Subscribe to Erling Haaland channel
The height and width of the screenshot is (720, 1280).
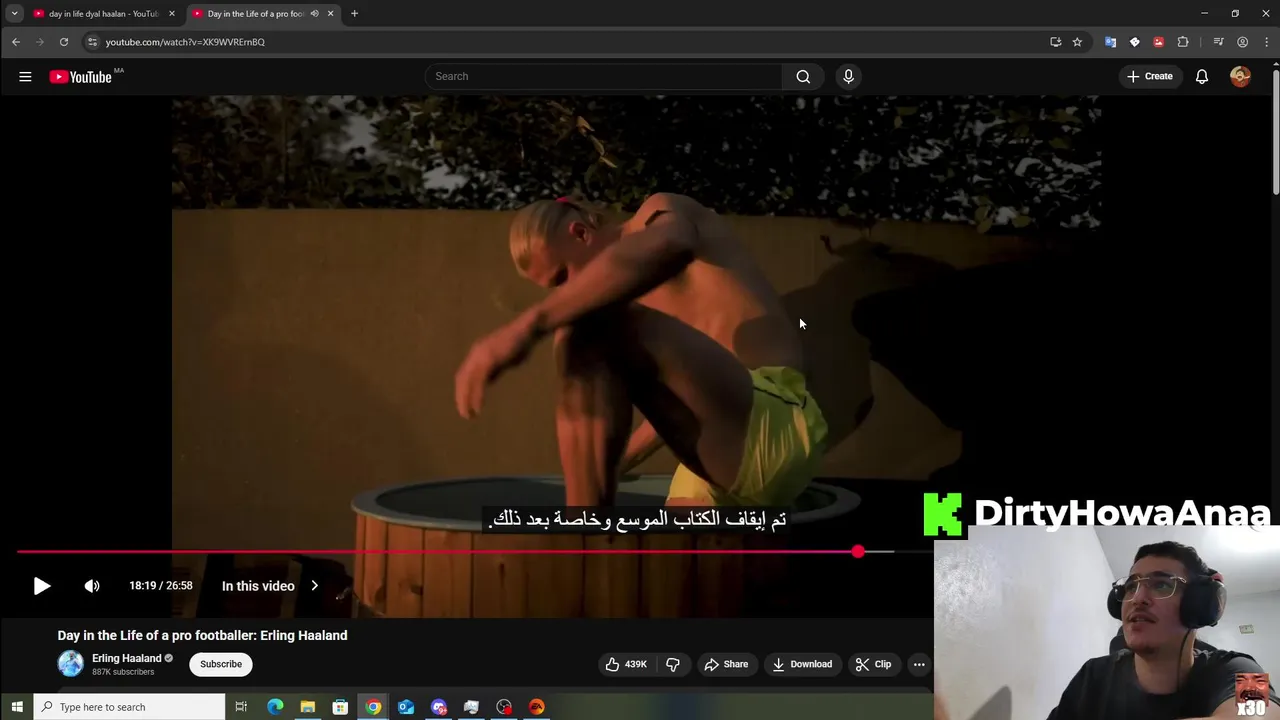point(221,664)
